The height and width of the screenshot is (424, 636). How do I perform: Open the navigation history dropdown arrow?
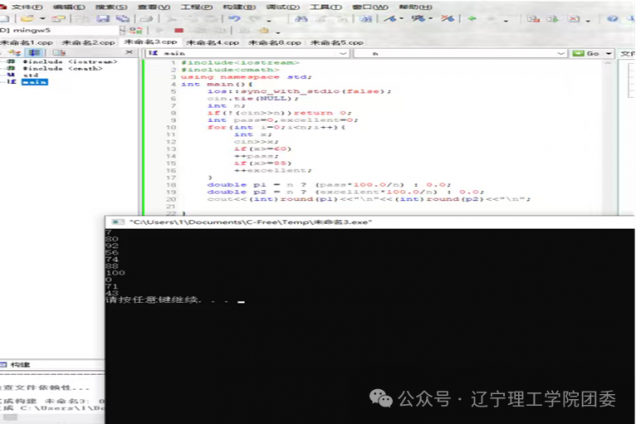[506, 20]
